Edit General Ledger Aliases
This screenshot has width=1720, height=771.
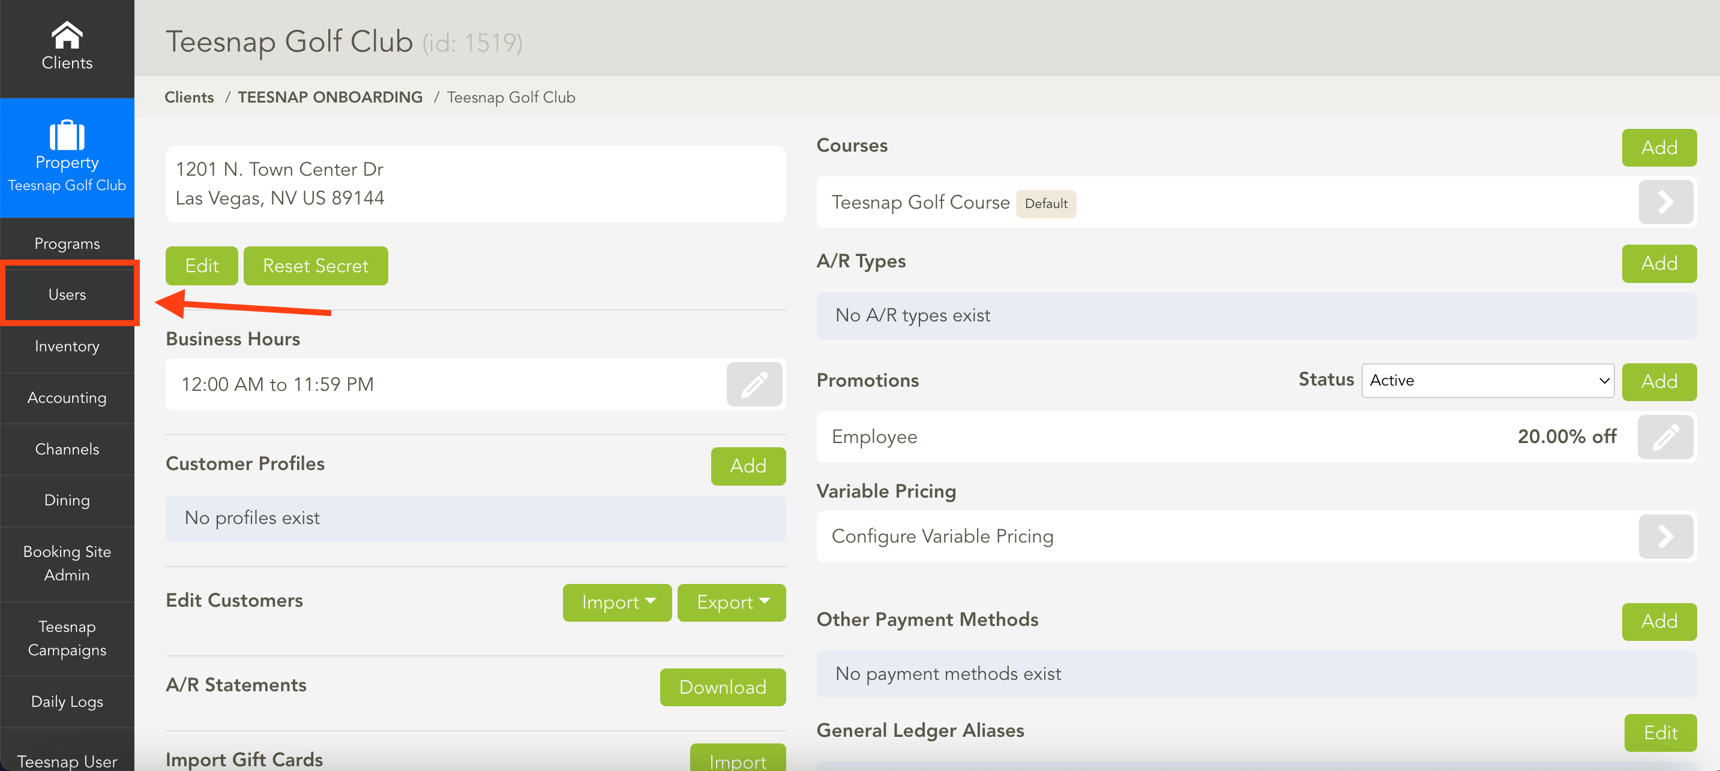pyautogui.click(x=1660, y=733)
